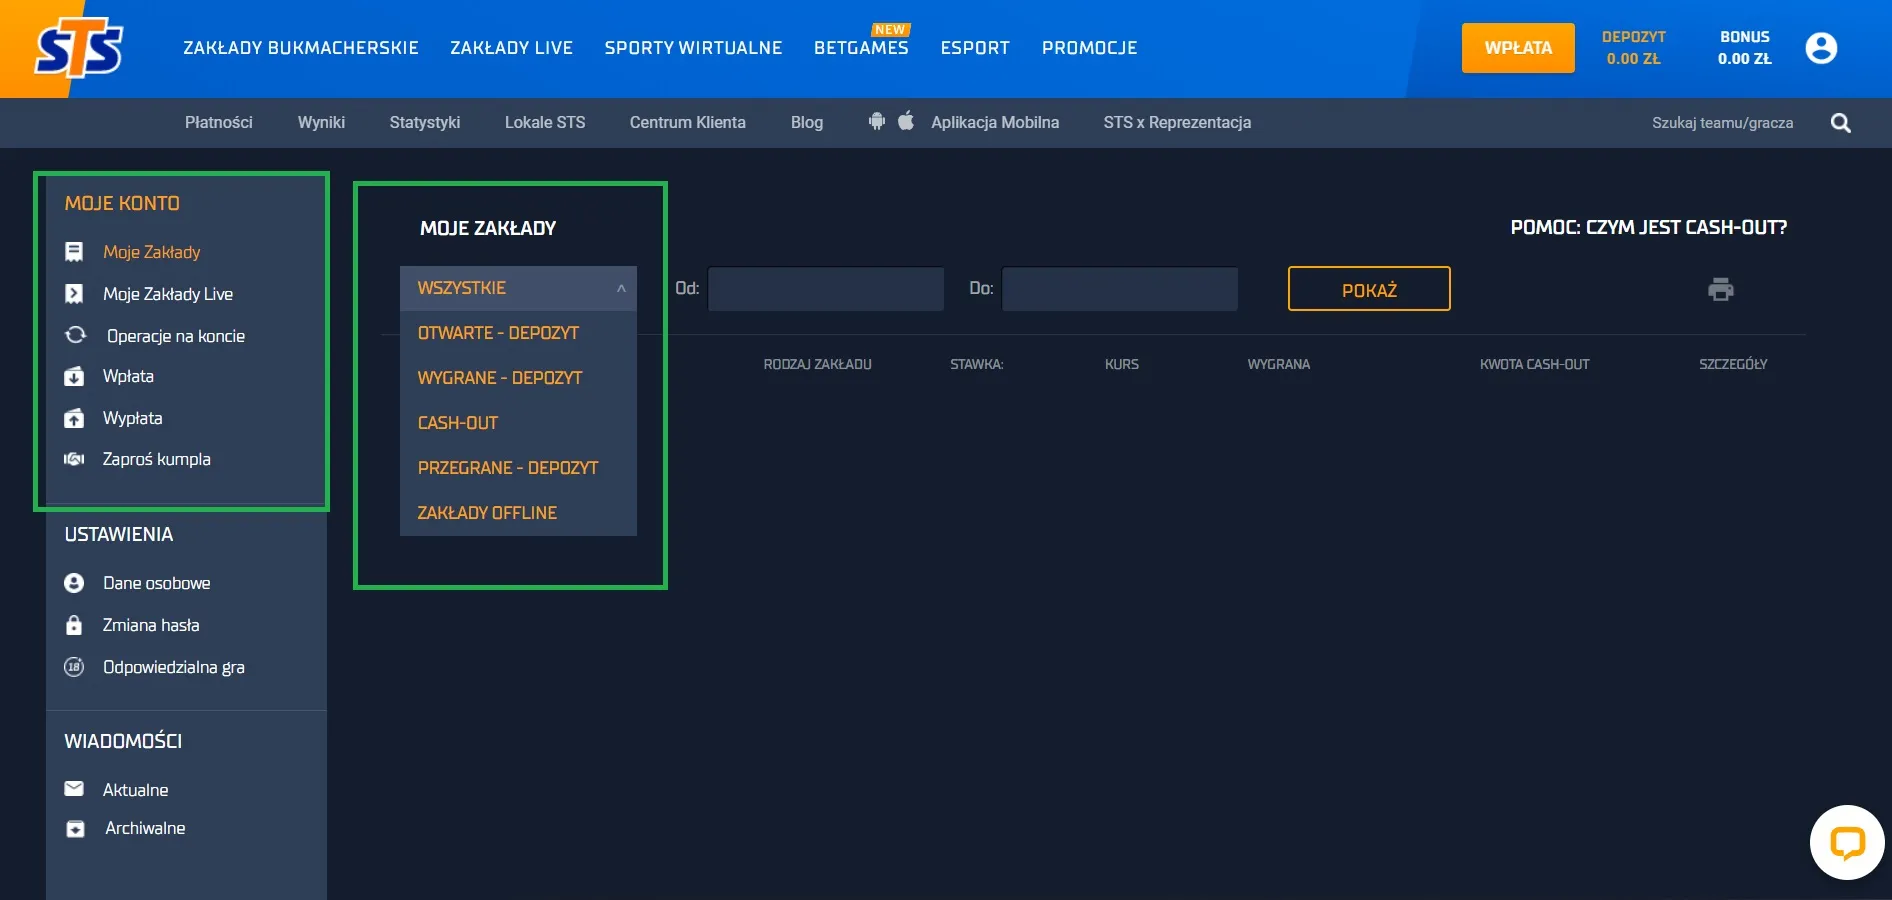
Task: Click the BONUS balance
Action: pos(1744,48)
